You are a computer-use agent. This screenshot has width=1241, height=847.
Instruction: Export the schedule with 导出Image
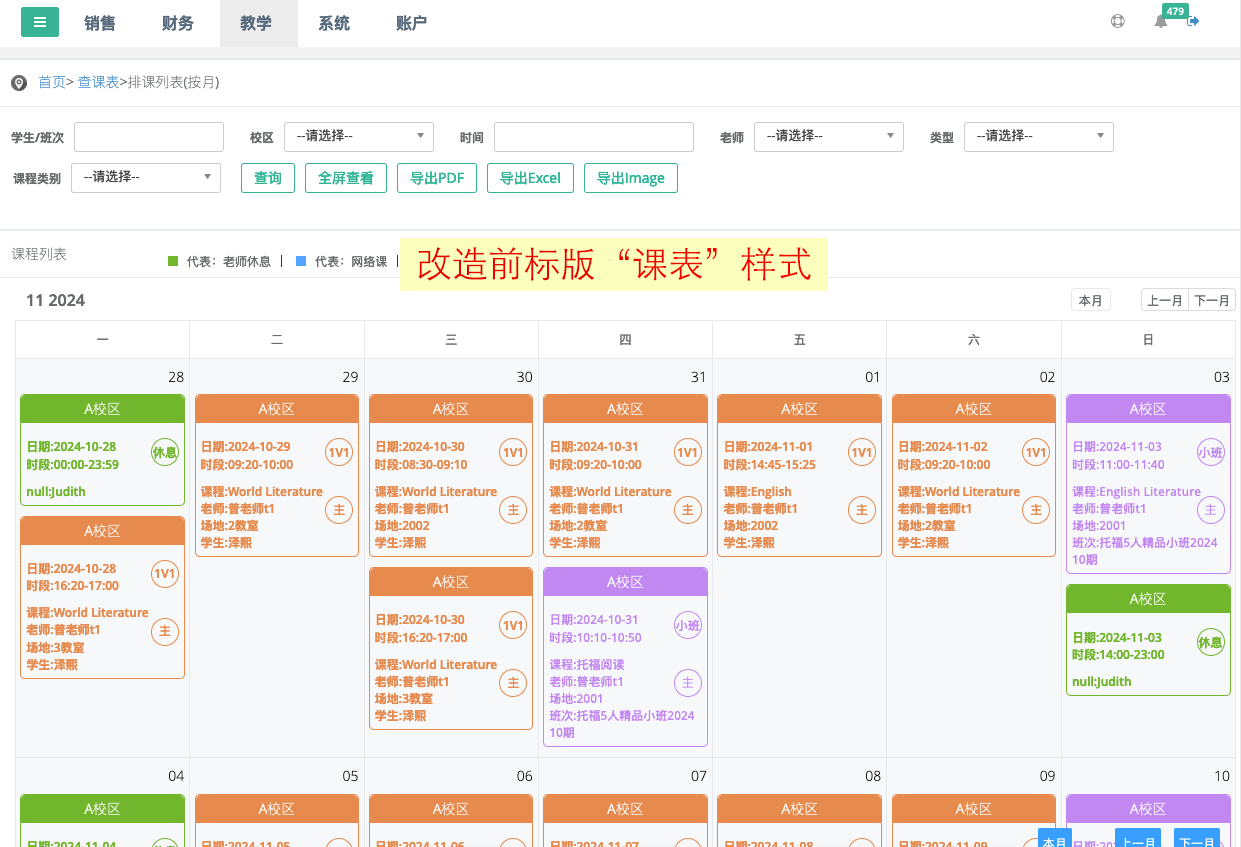[x=631, y=178]
